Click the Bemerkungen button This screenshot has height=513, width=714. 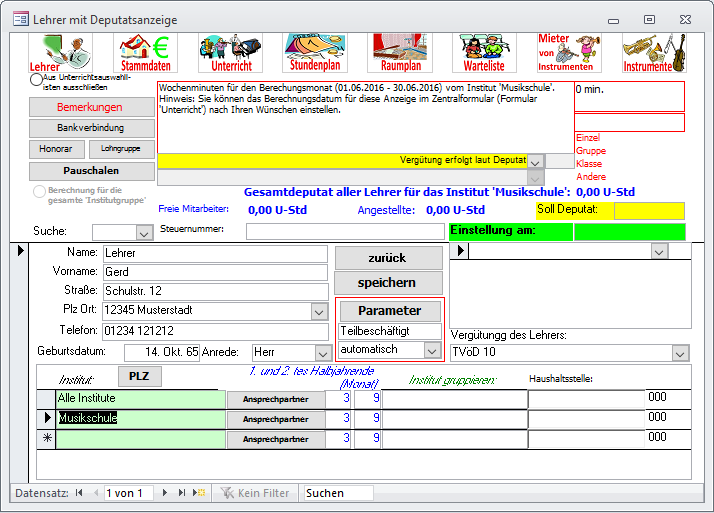(x=91, y=107)
